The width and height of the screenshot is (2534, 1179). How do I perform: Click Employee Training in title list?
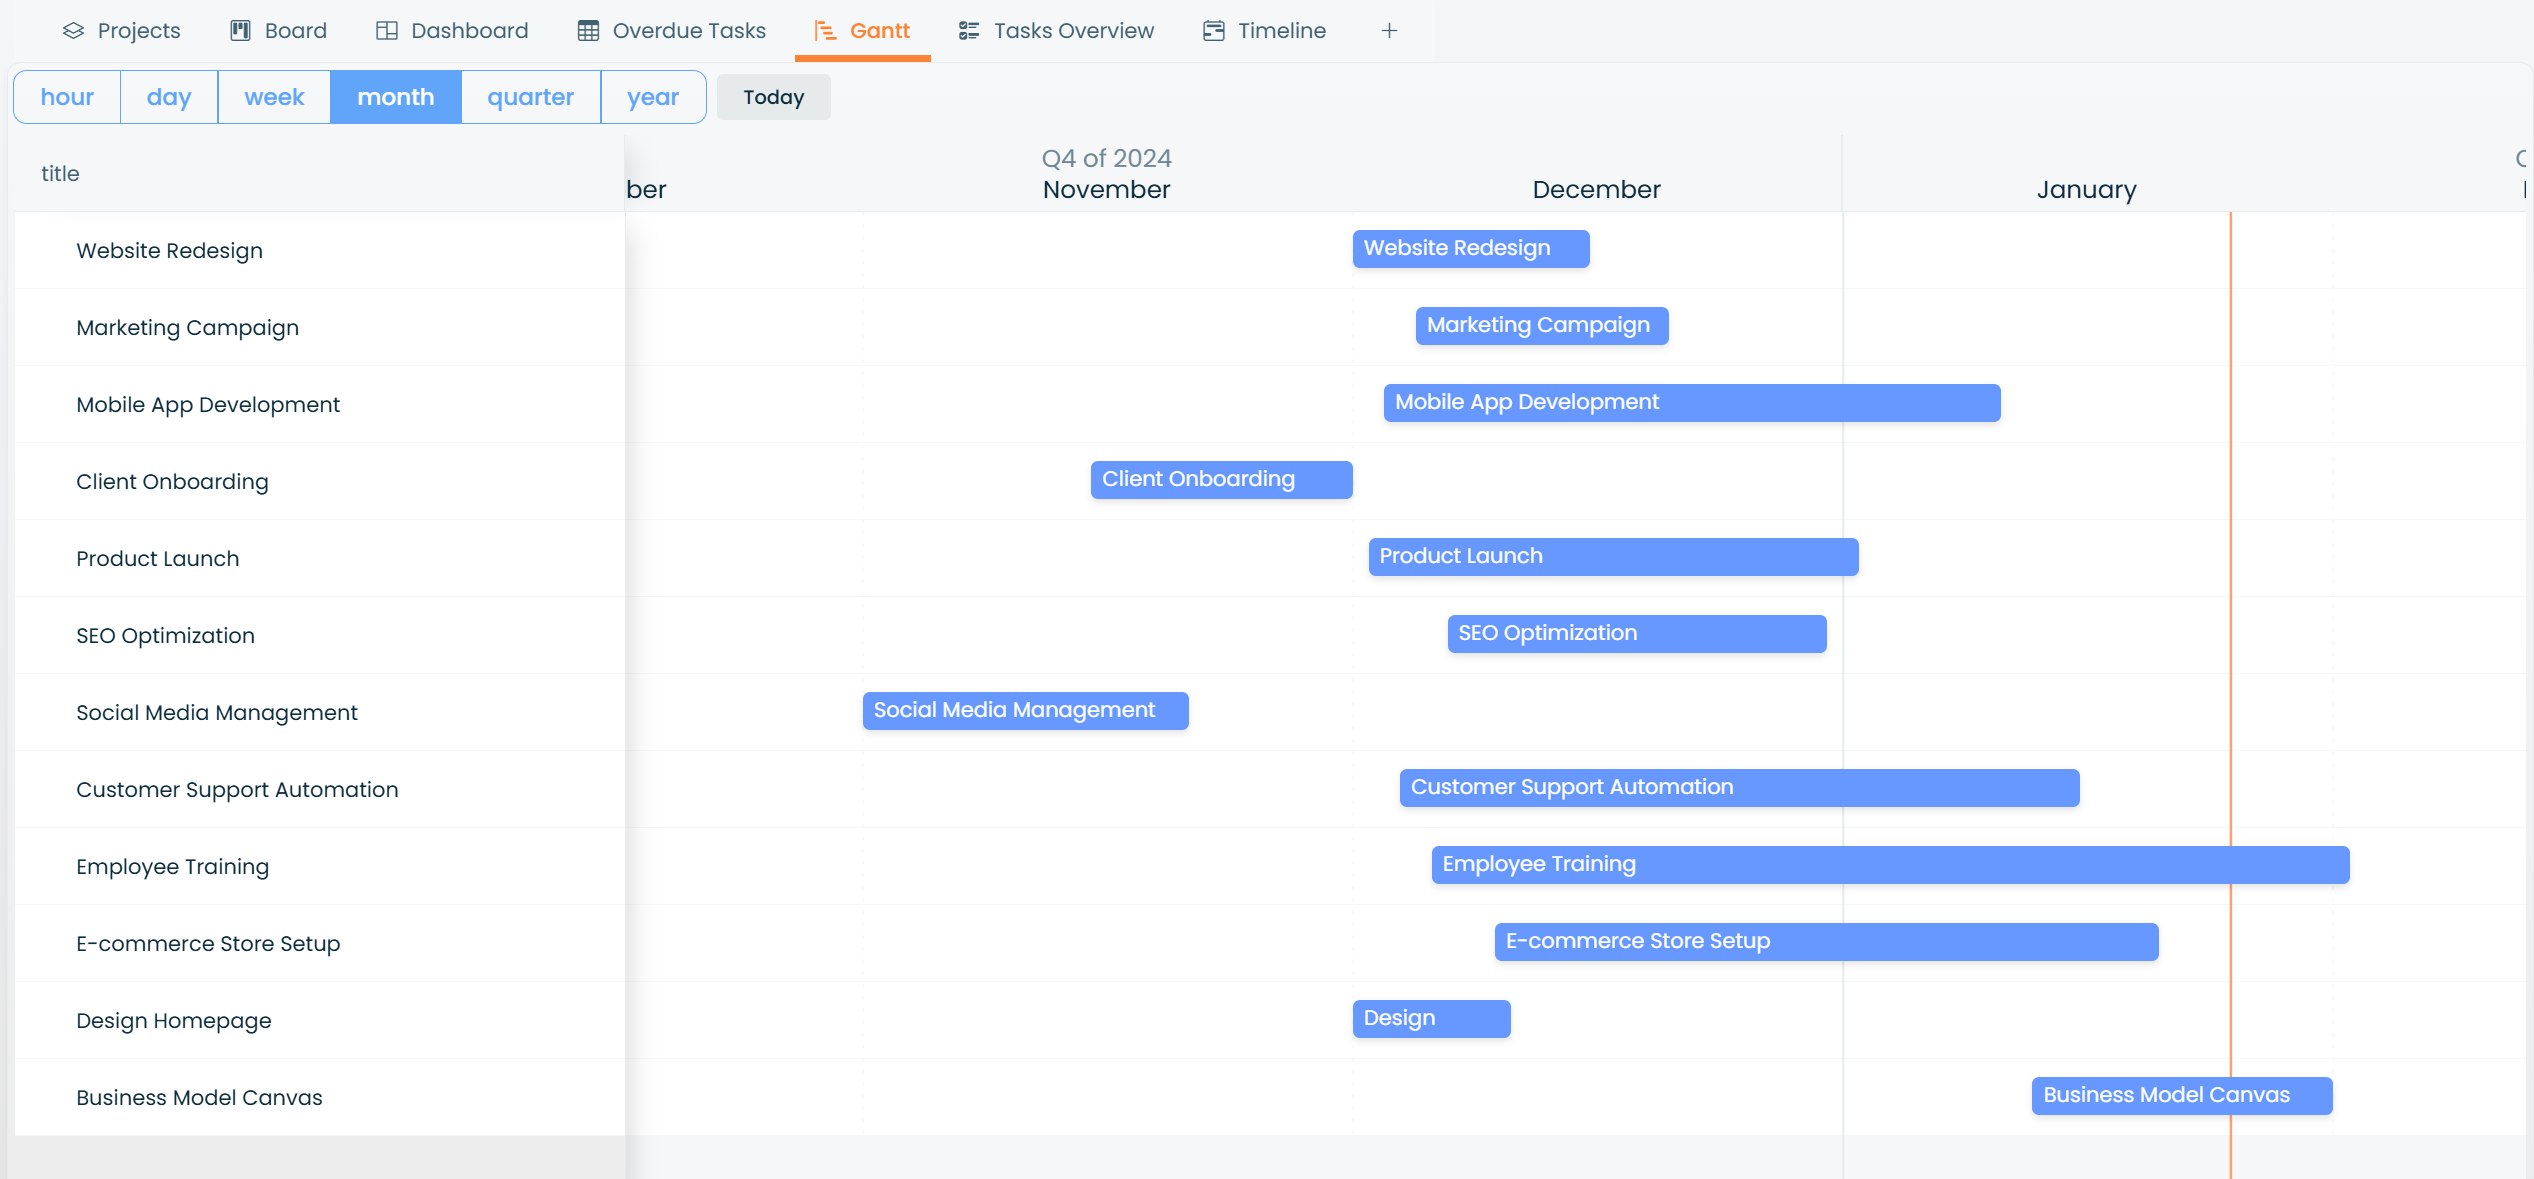(173, 867)
